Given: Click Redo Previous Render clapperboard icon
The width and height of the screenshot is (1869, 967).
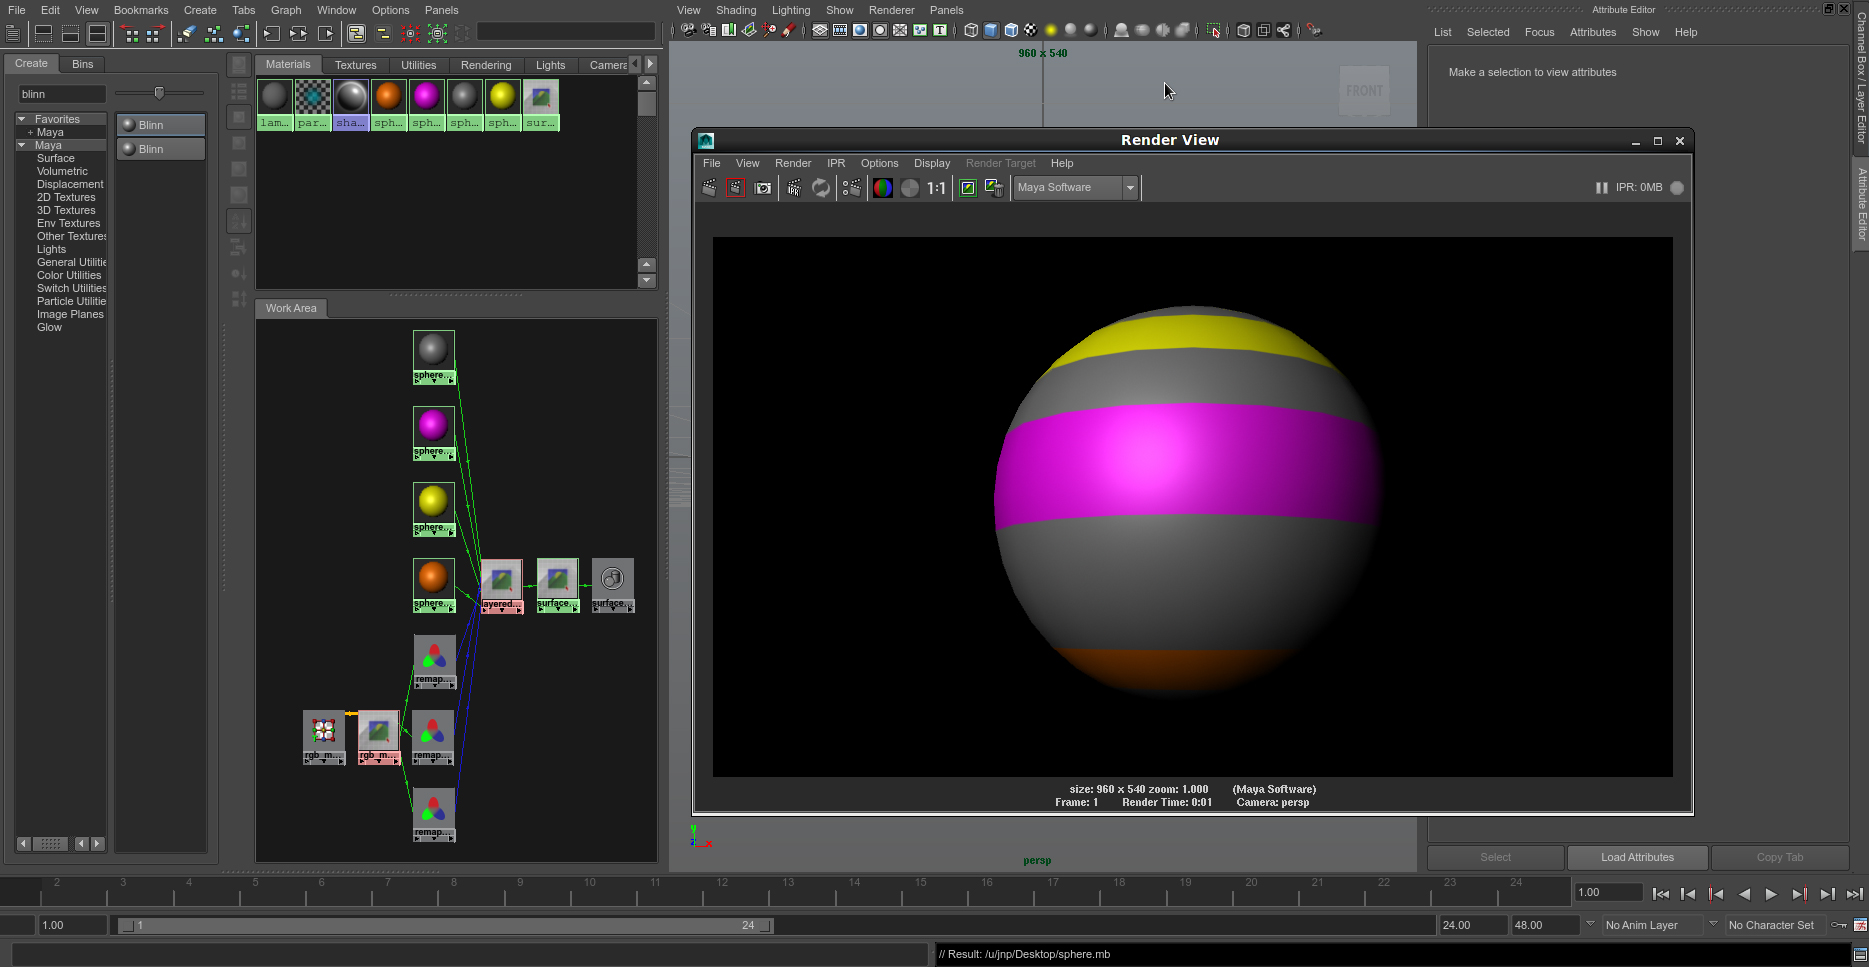Looking at the screenshot, I should pyautogui.click(x=709, y=188).
